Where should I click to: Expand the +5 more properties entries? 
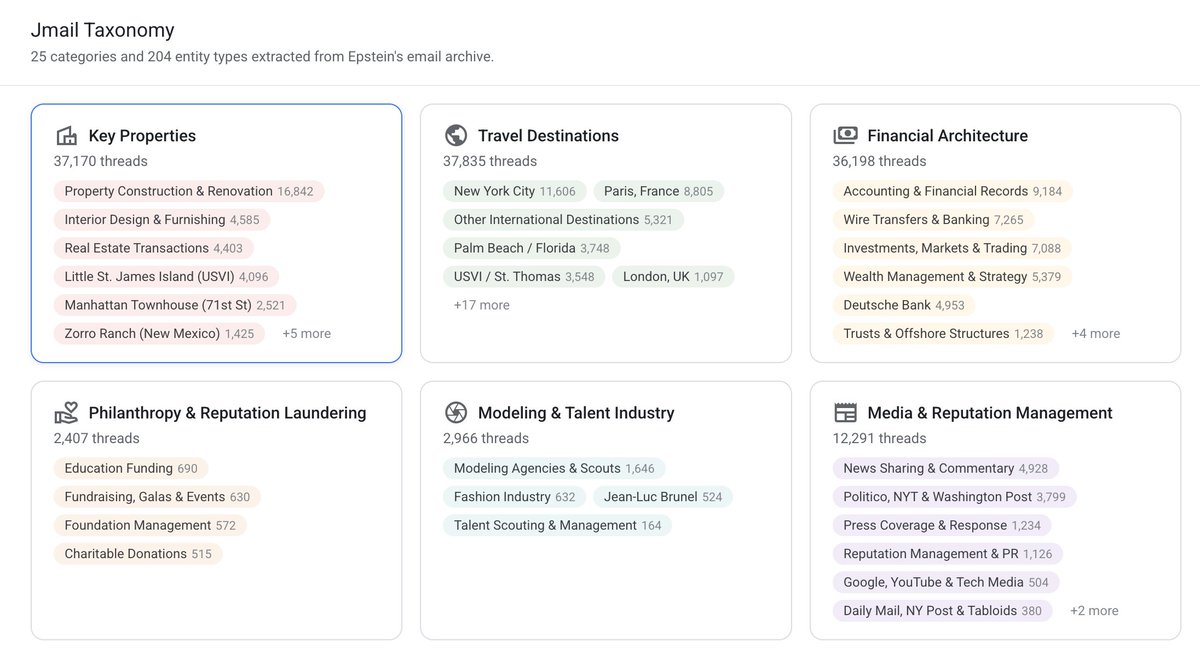click(306, 333)
